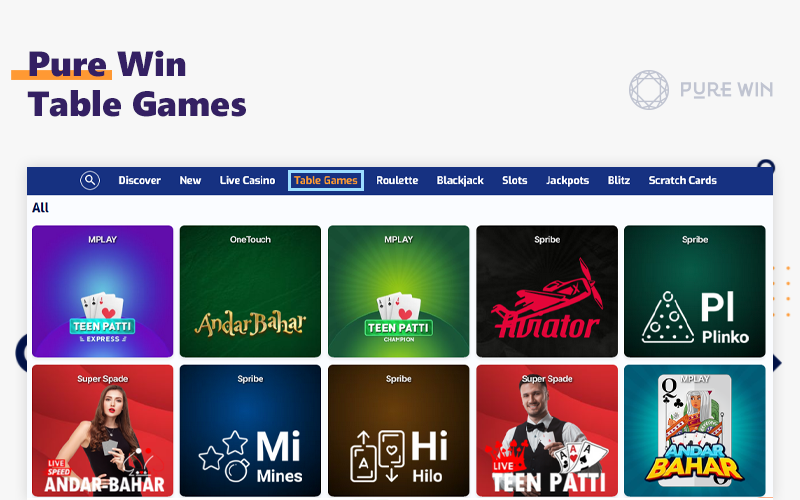
Task: Open Teen Patti Champion by MPLAY
Action: click(398, 291)
